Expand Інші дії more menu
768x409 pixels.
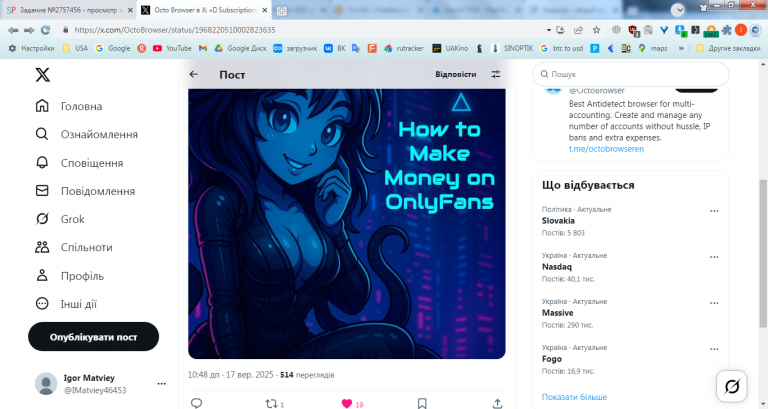(x=66, y=304)
